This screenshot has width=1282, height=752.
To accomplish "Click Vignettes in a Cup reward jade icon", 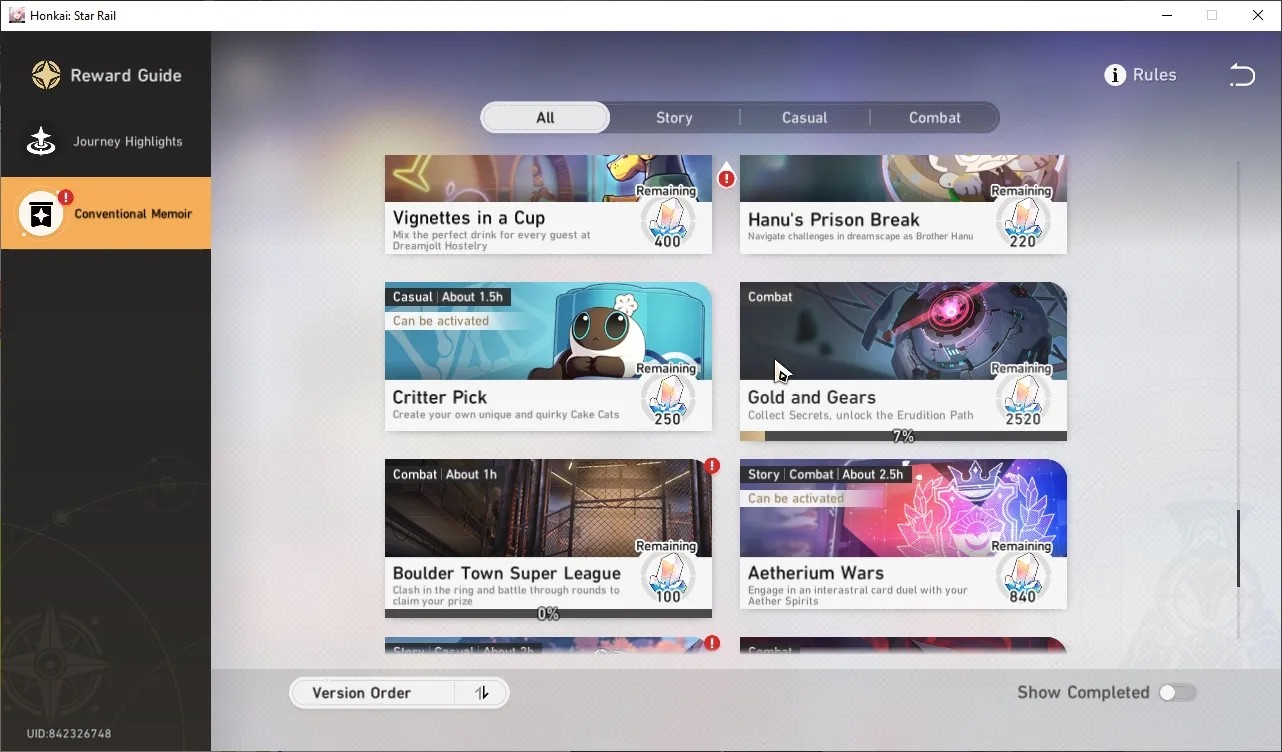I will 667,220.
